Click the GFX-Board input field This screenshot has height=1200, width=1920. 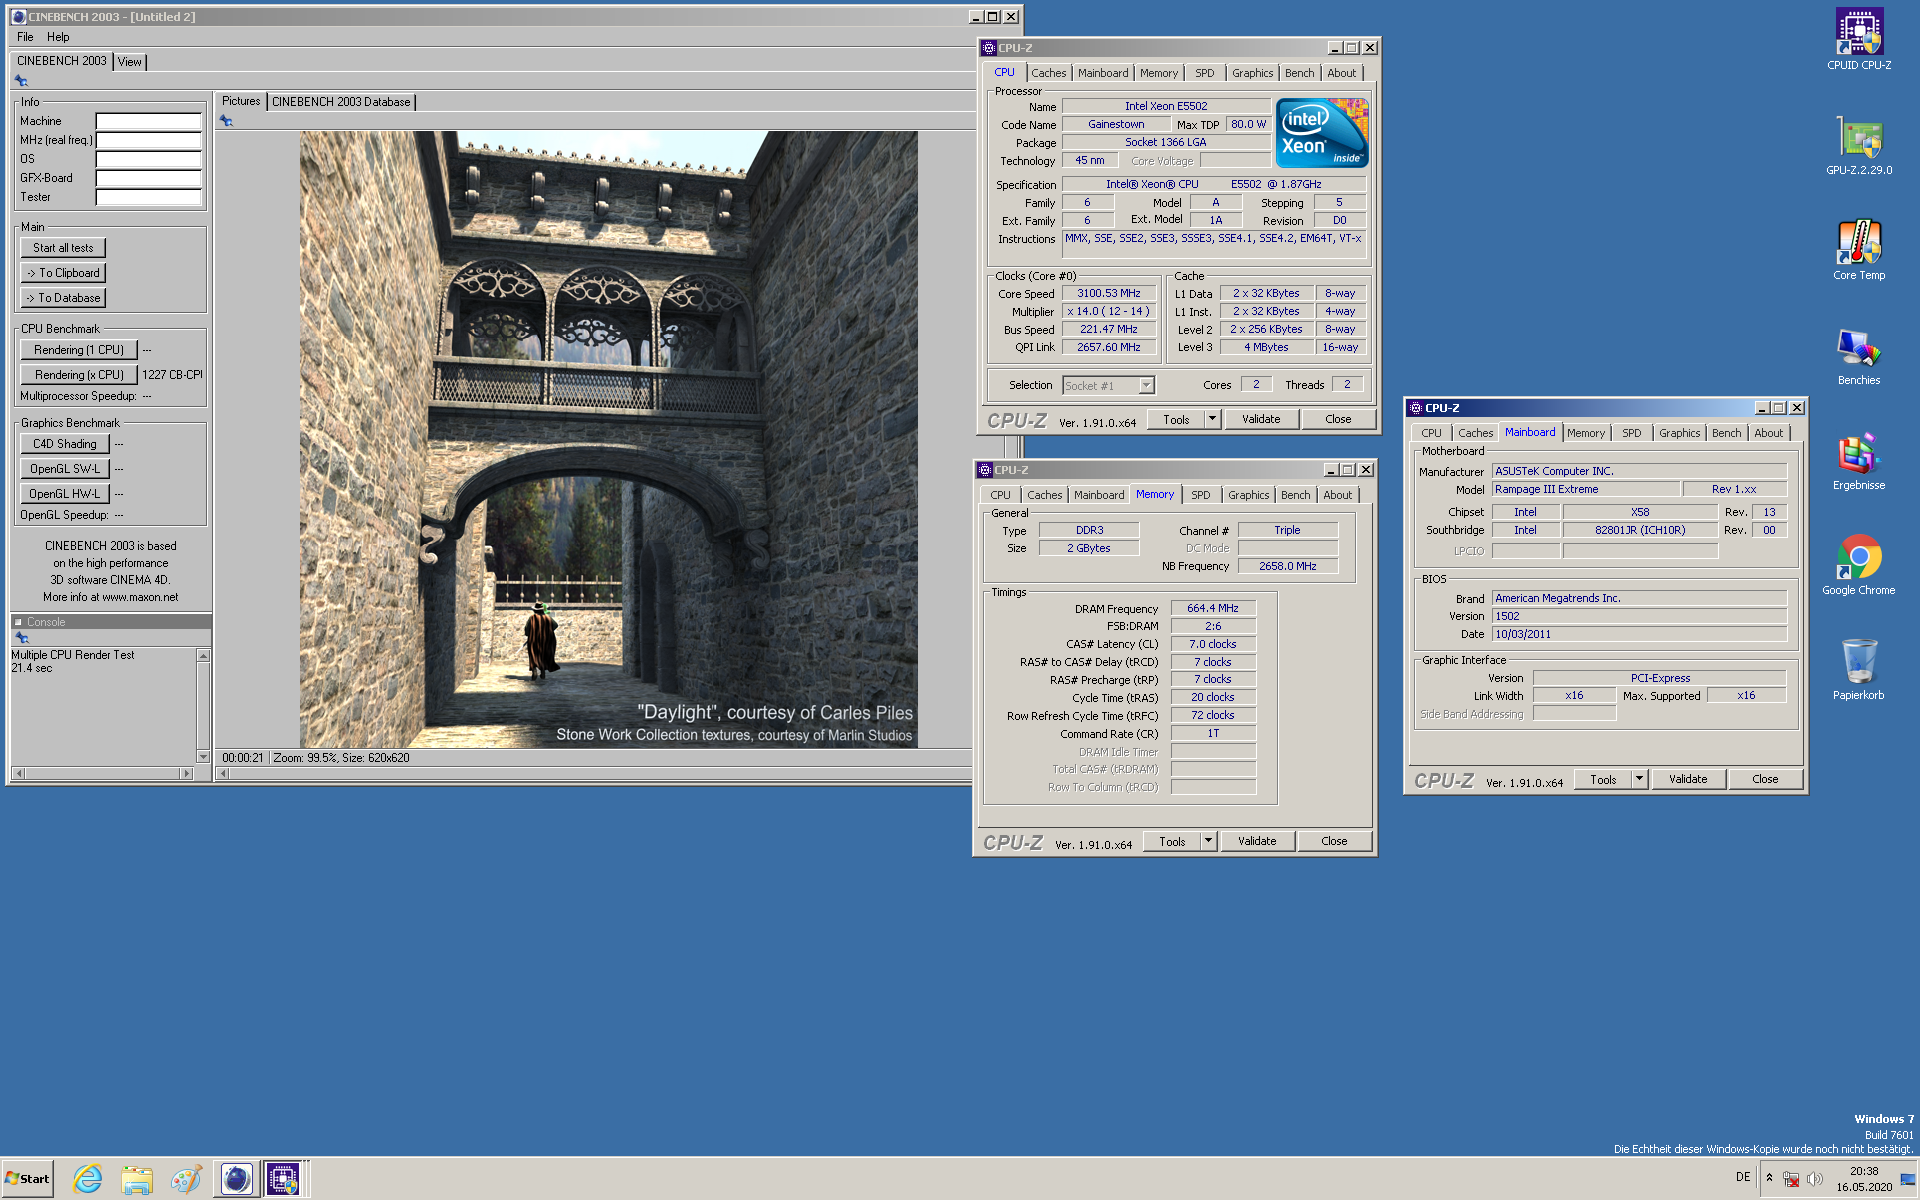149,178
